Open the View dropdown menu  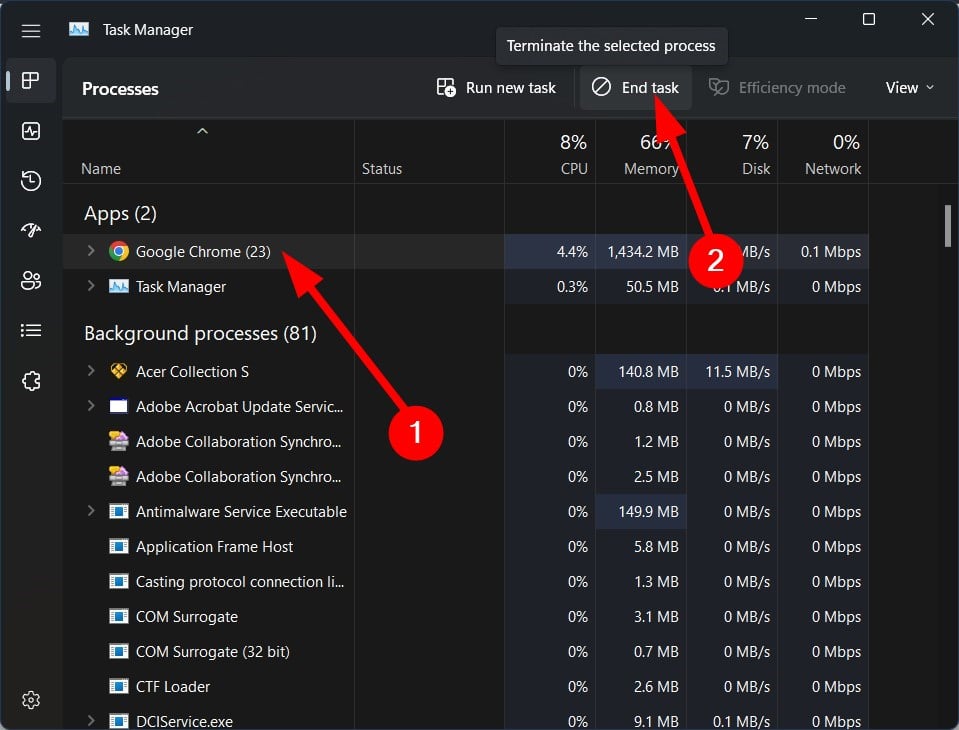(909, 88)
